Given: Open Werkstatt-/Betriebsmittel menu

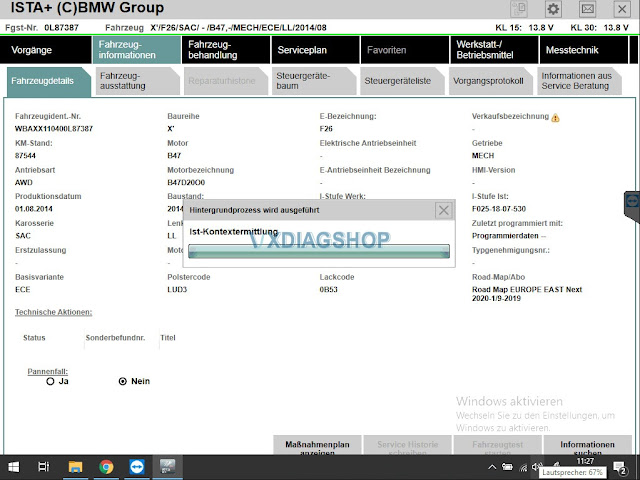Looking at the screenshot, I should (x=494, y=50).
